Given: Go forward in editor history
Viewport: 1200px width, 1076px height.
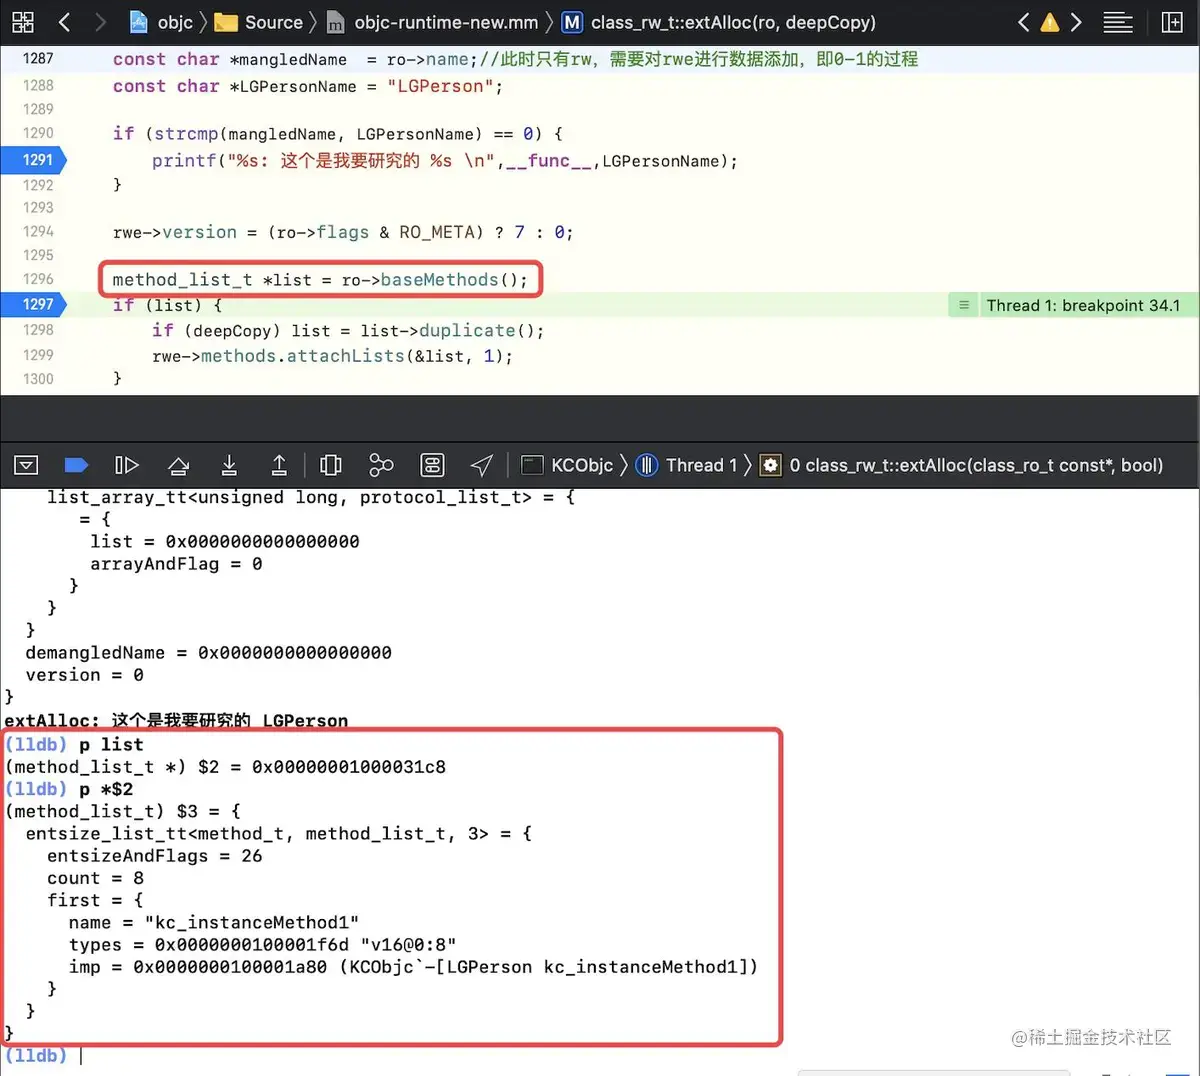Looking at the screenshot, I should click(x=100, y=22).
